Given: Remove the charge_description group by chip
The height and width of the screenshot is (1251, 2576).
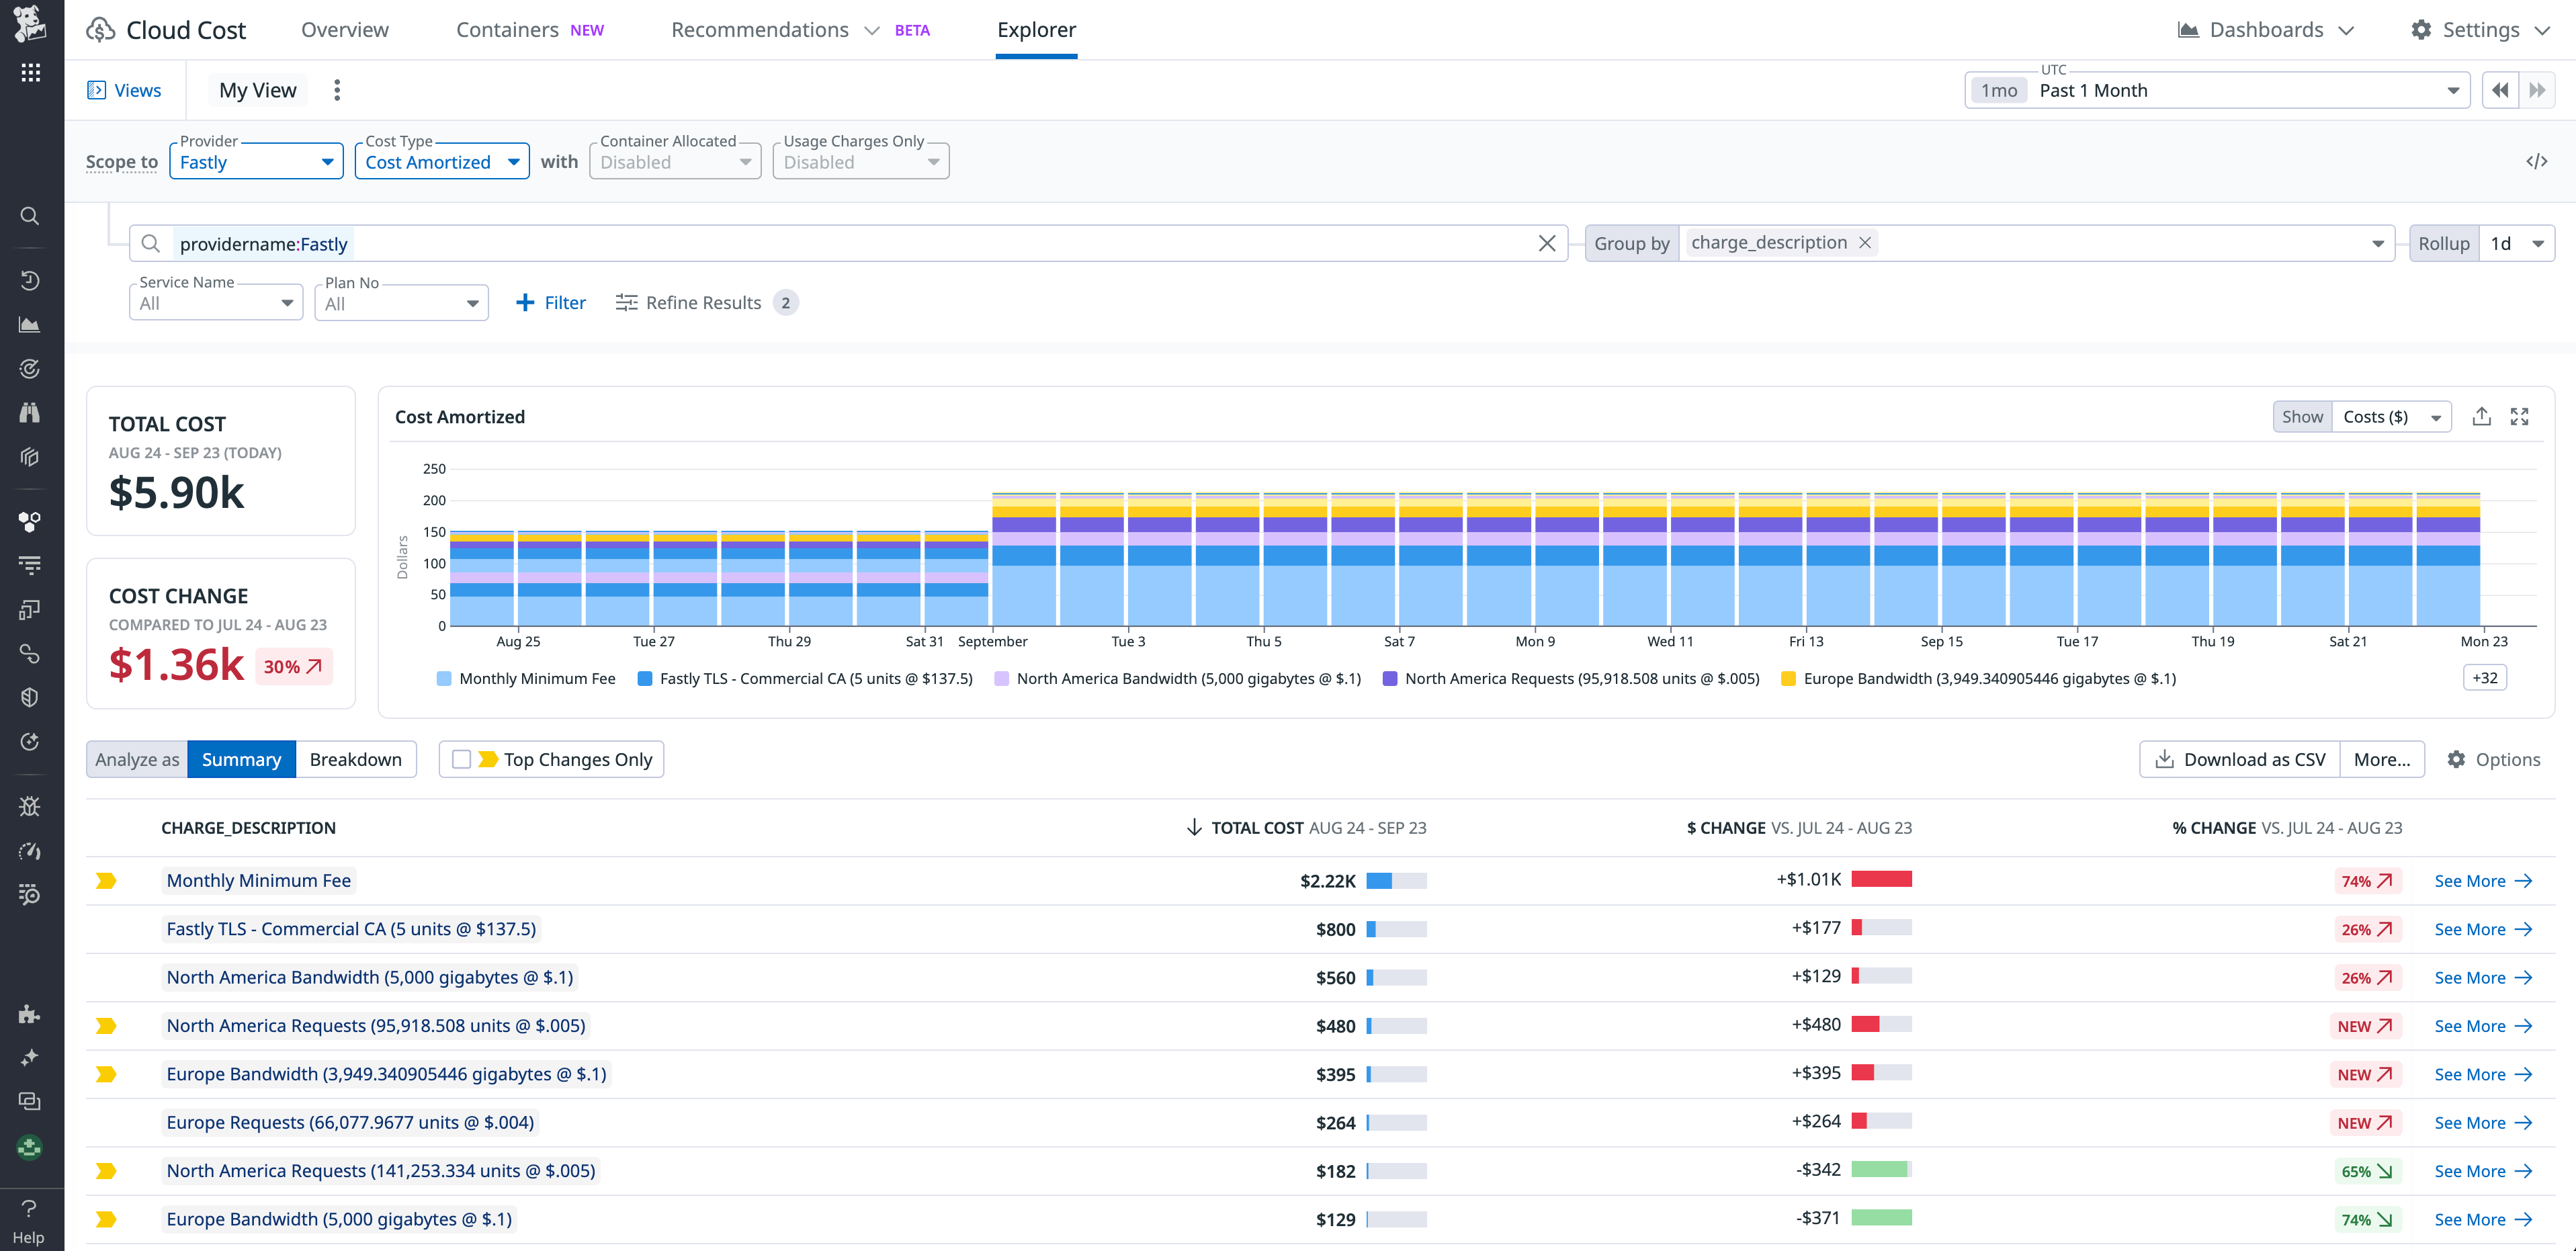Looking at the screenshot, I should (1864, 242).
